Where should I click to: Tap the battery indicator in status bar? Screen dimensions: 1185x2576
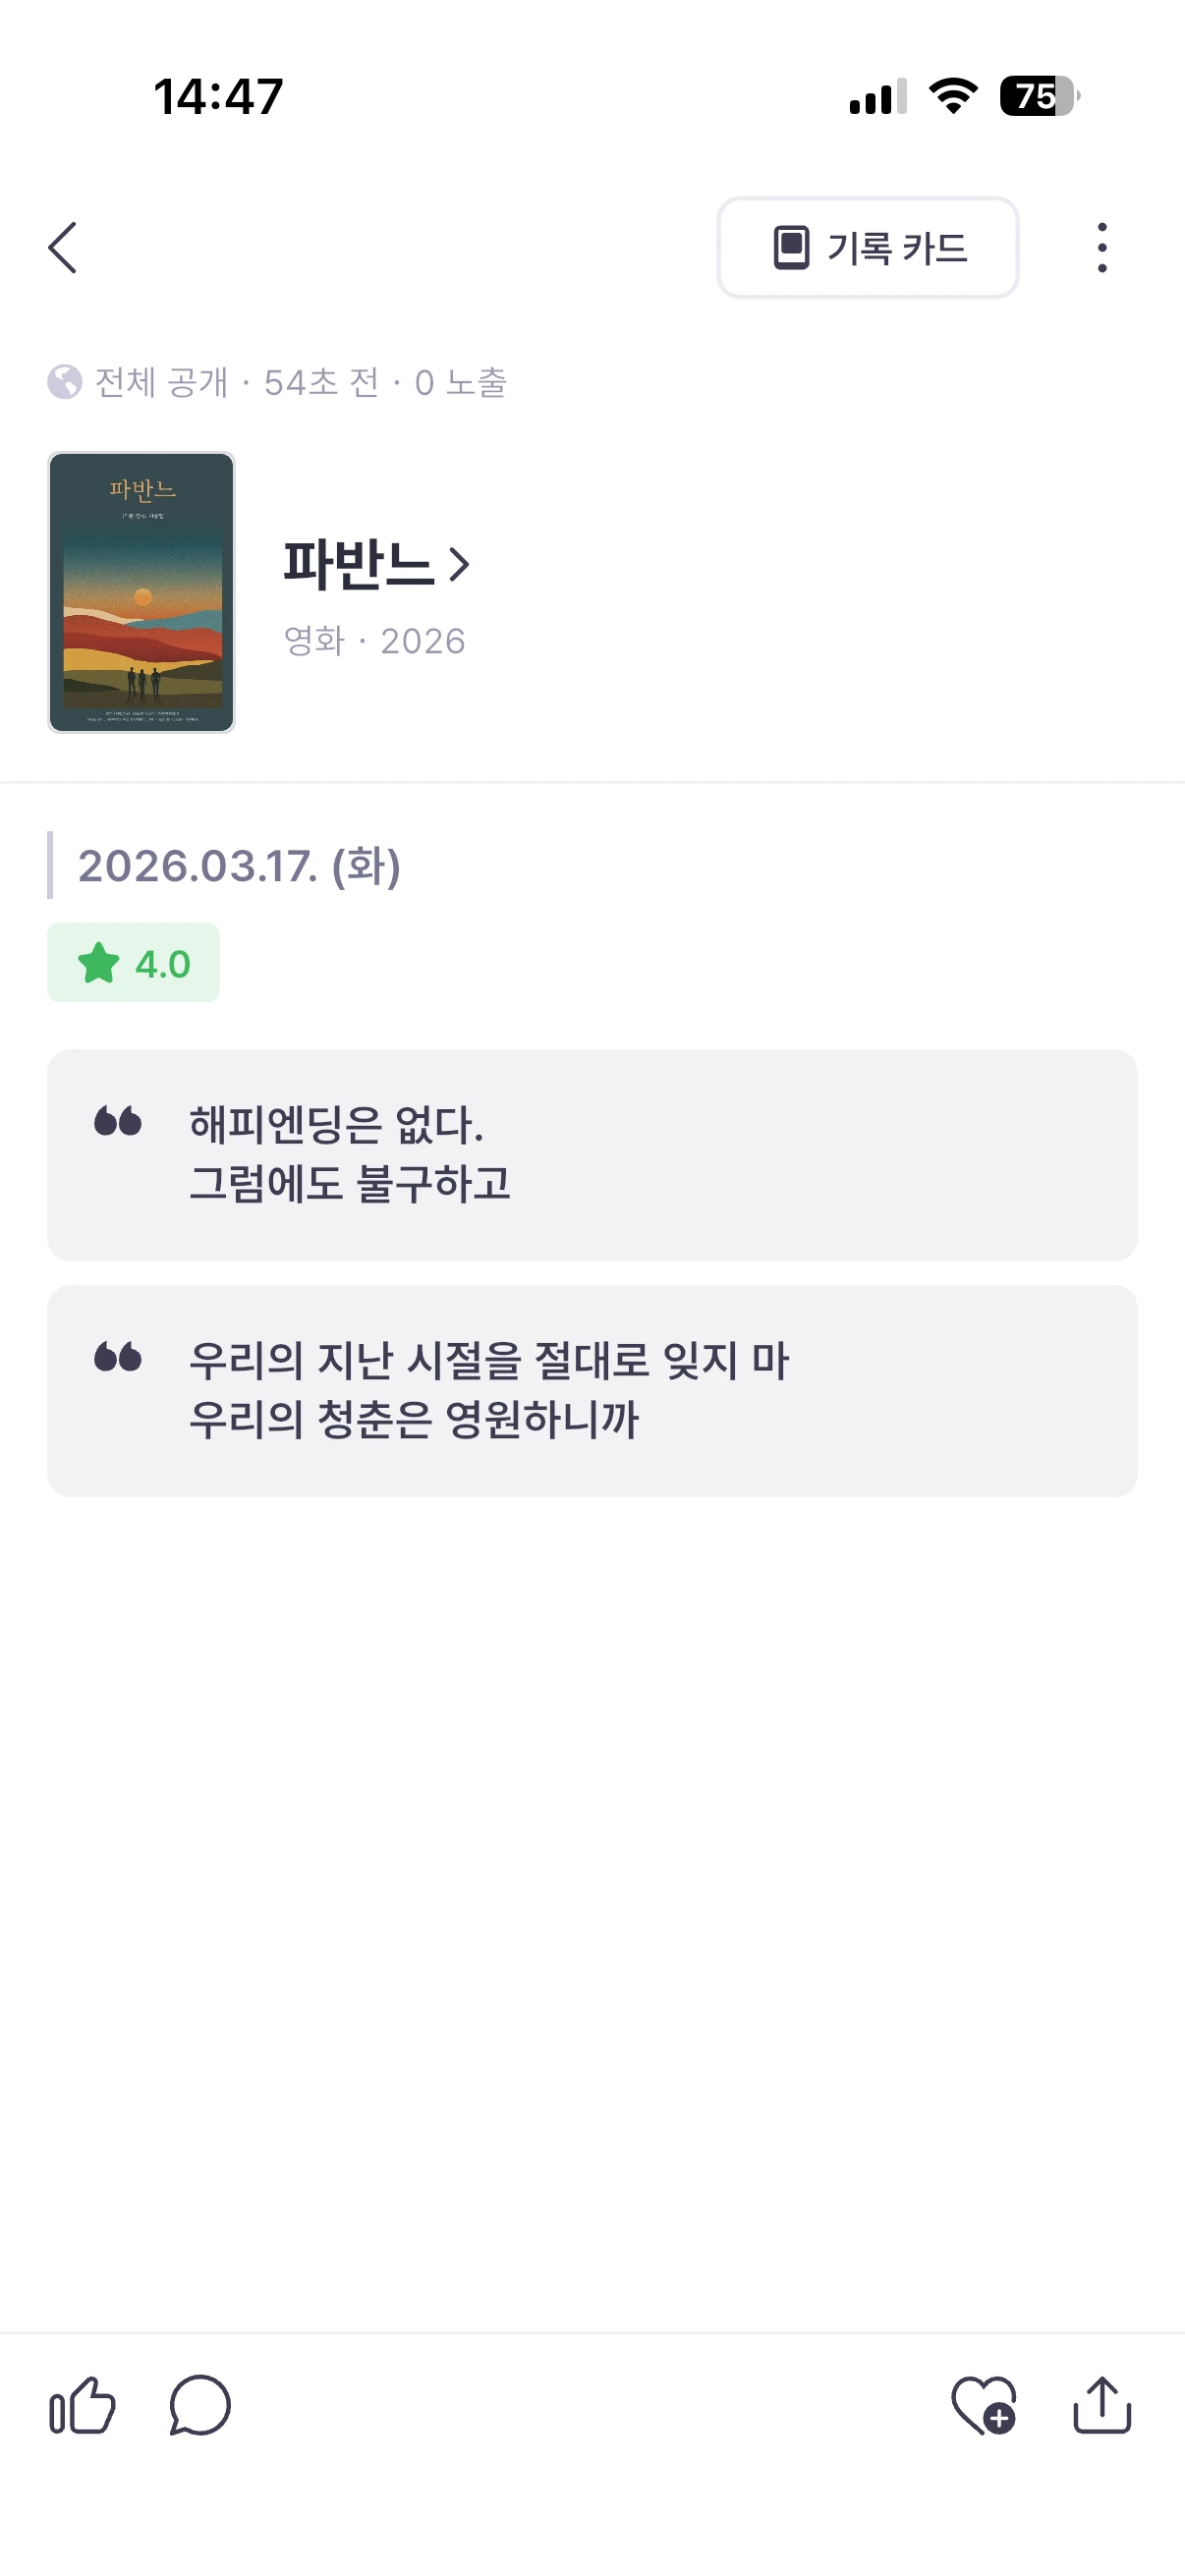point(1038,97)
